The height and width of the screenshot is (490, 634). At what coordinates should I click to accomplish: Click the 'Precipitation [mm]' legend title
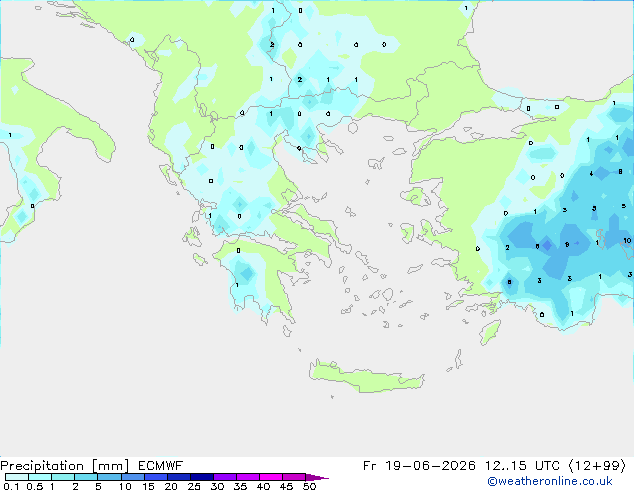coord(65,466)
